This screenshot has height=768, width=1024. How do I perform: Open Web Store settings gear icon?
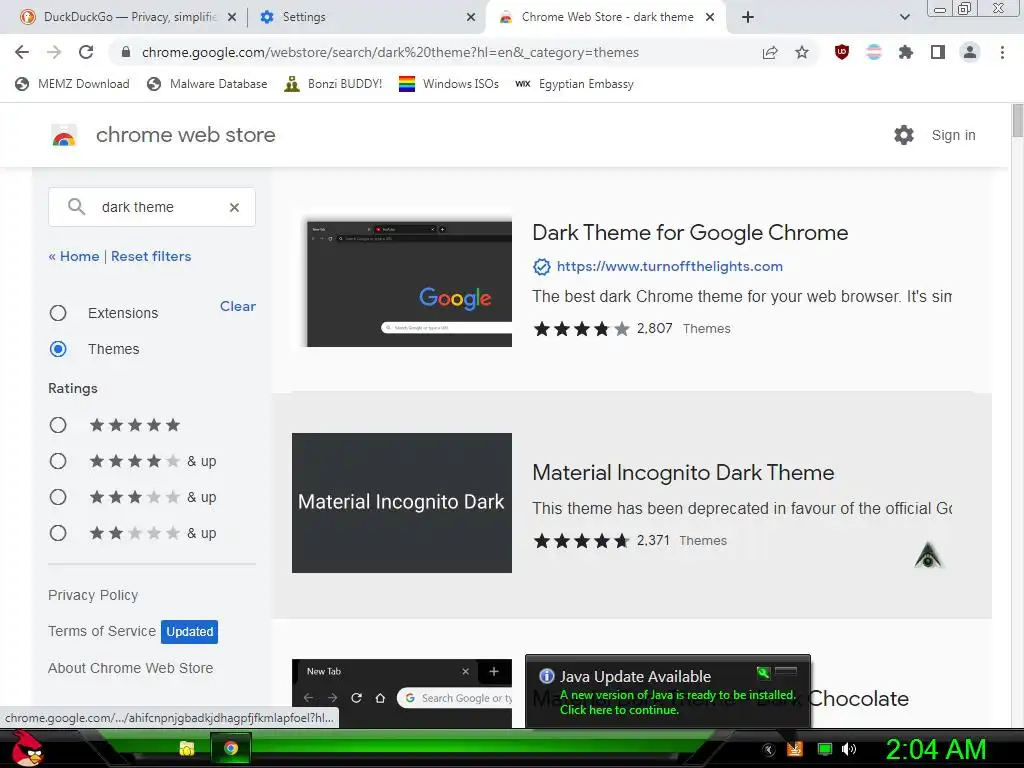coord(904,135)
